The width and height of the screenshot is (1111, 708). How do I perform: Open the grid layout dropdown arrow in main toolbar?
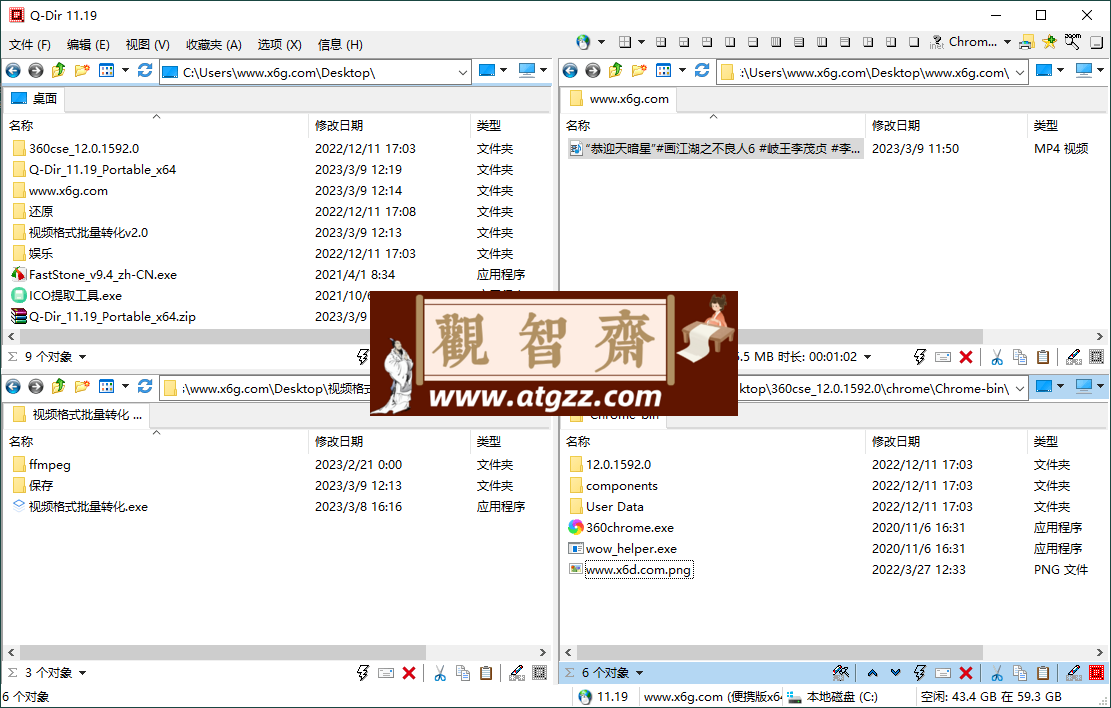click(x=641, y=43)
